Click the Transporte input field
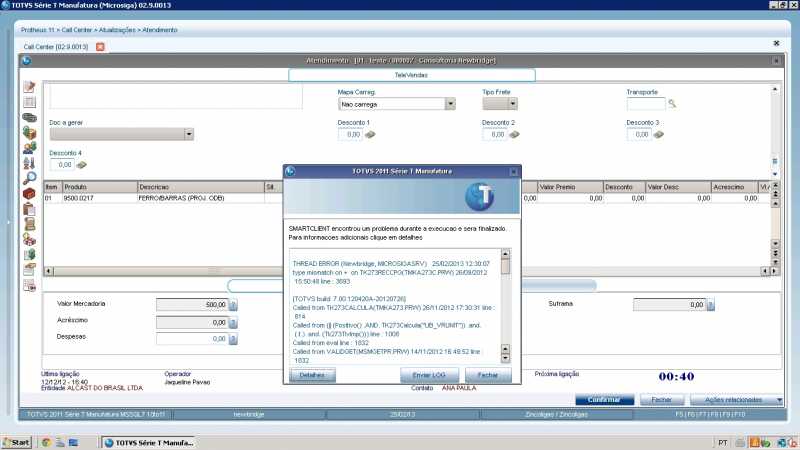Screen dimensions: 800x450 pyautogui.click(x=646, y=104)
